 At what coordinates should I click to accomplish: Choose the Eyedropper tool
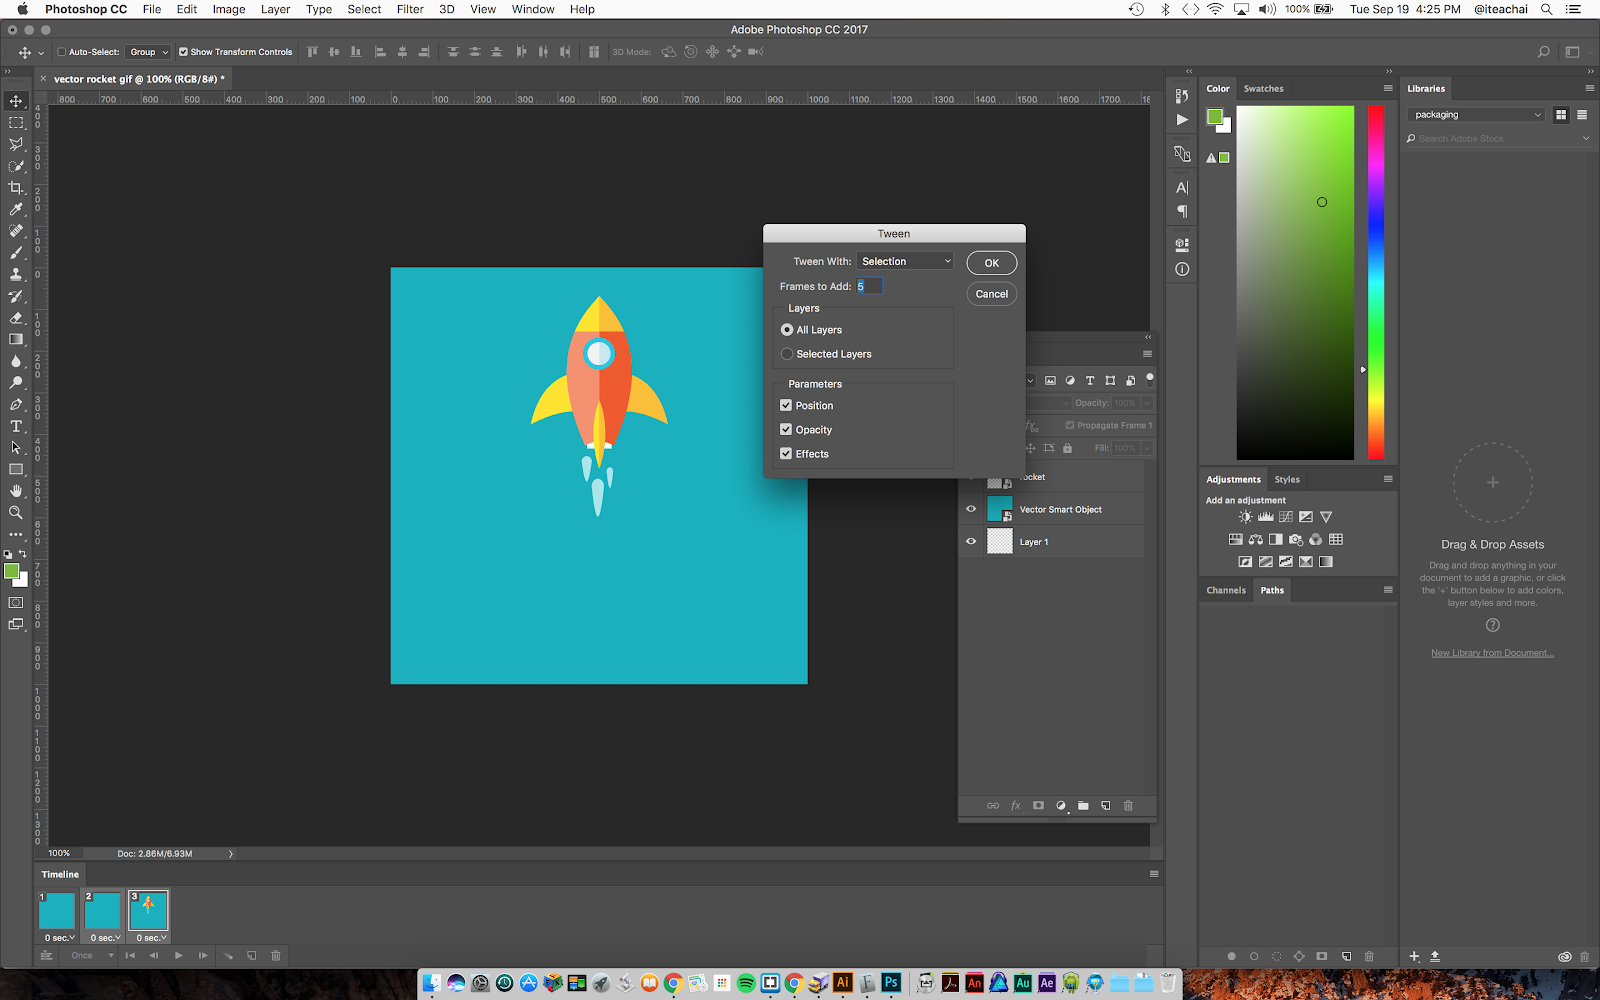pyautogui.click(x=16, y=210)
